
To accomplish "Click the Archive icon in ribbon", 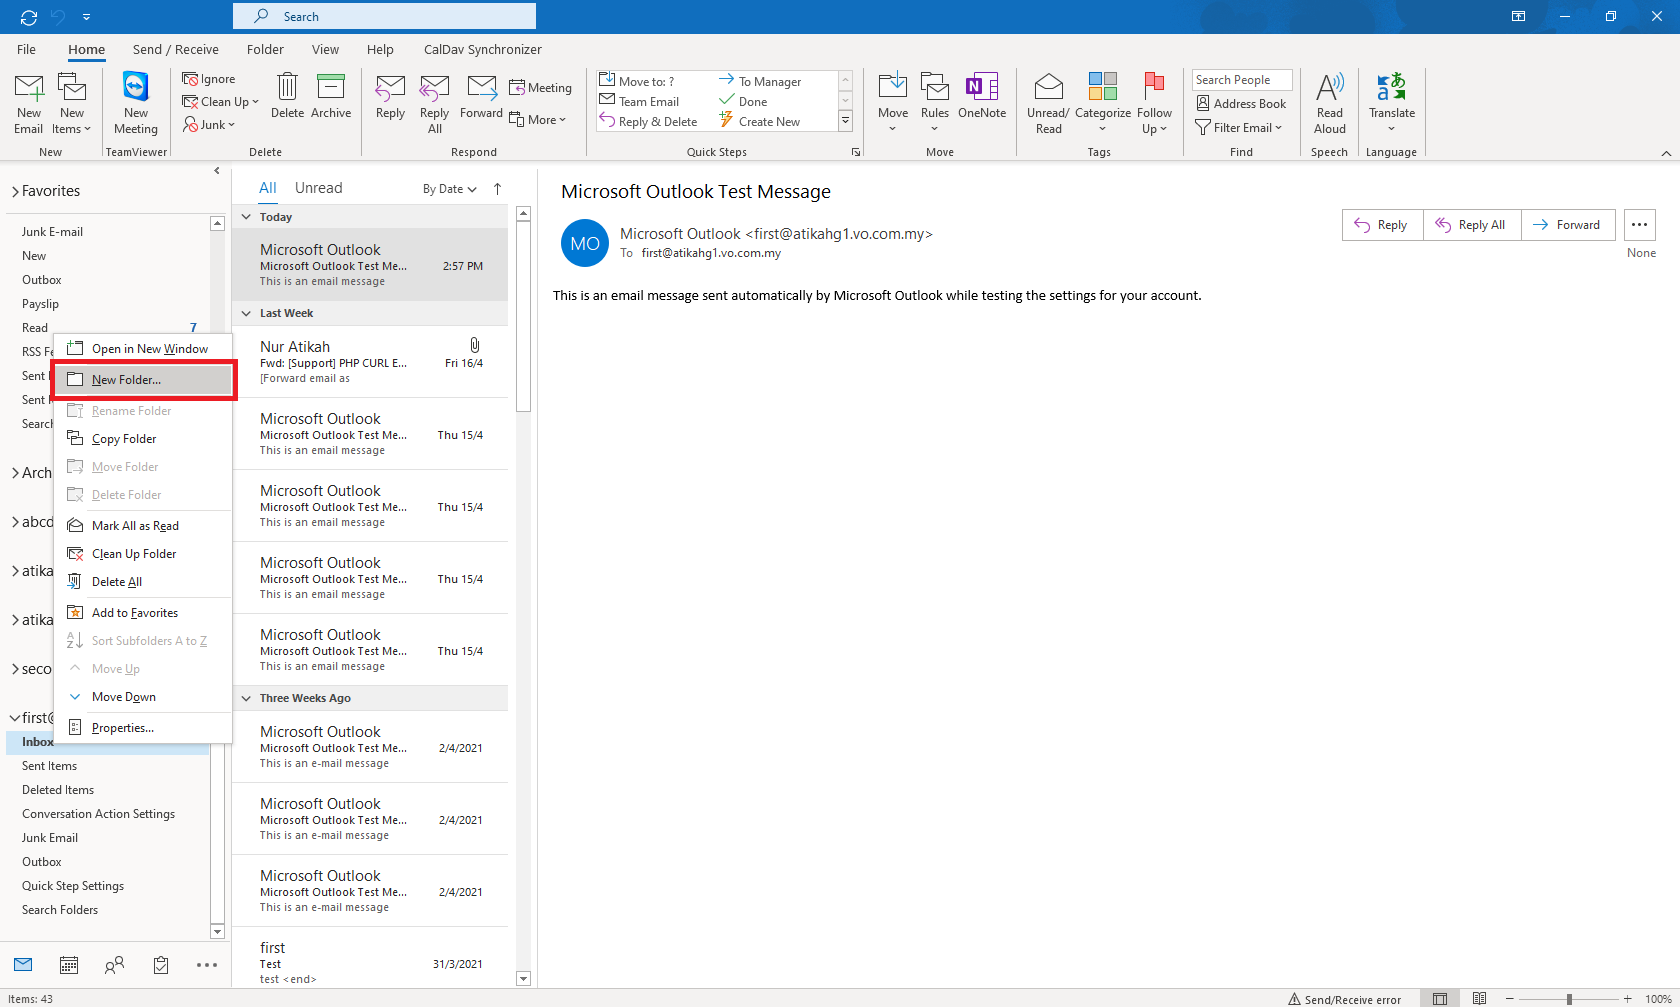I will pyautogui.click(x=331, y=97).
